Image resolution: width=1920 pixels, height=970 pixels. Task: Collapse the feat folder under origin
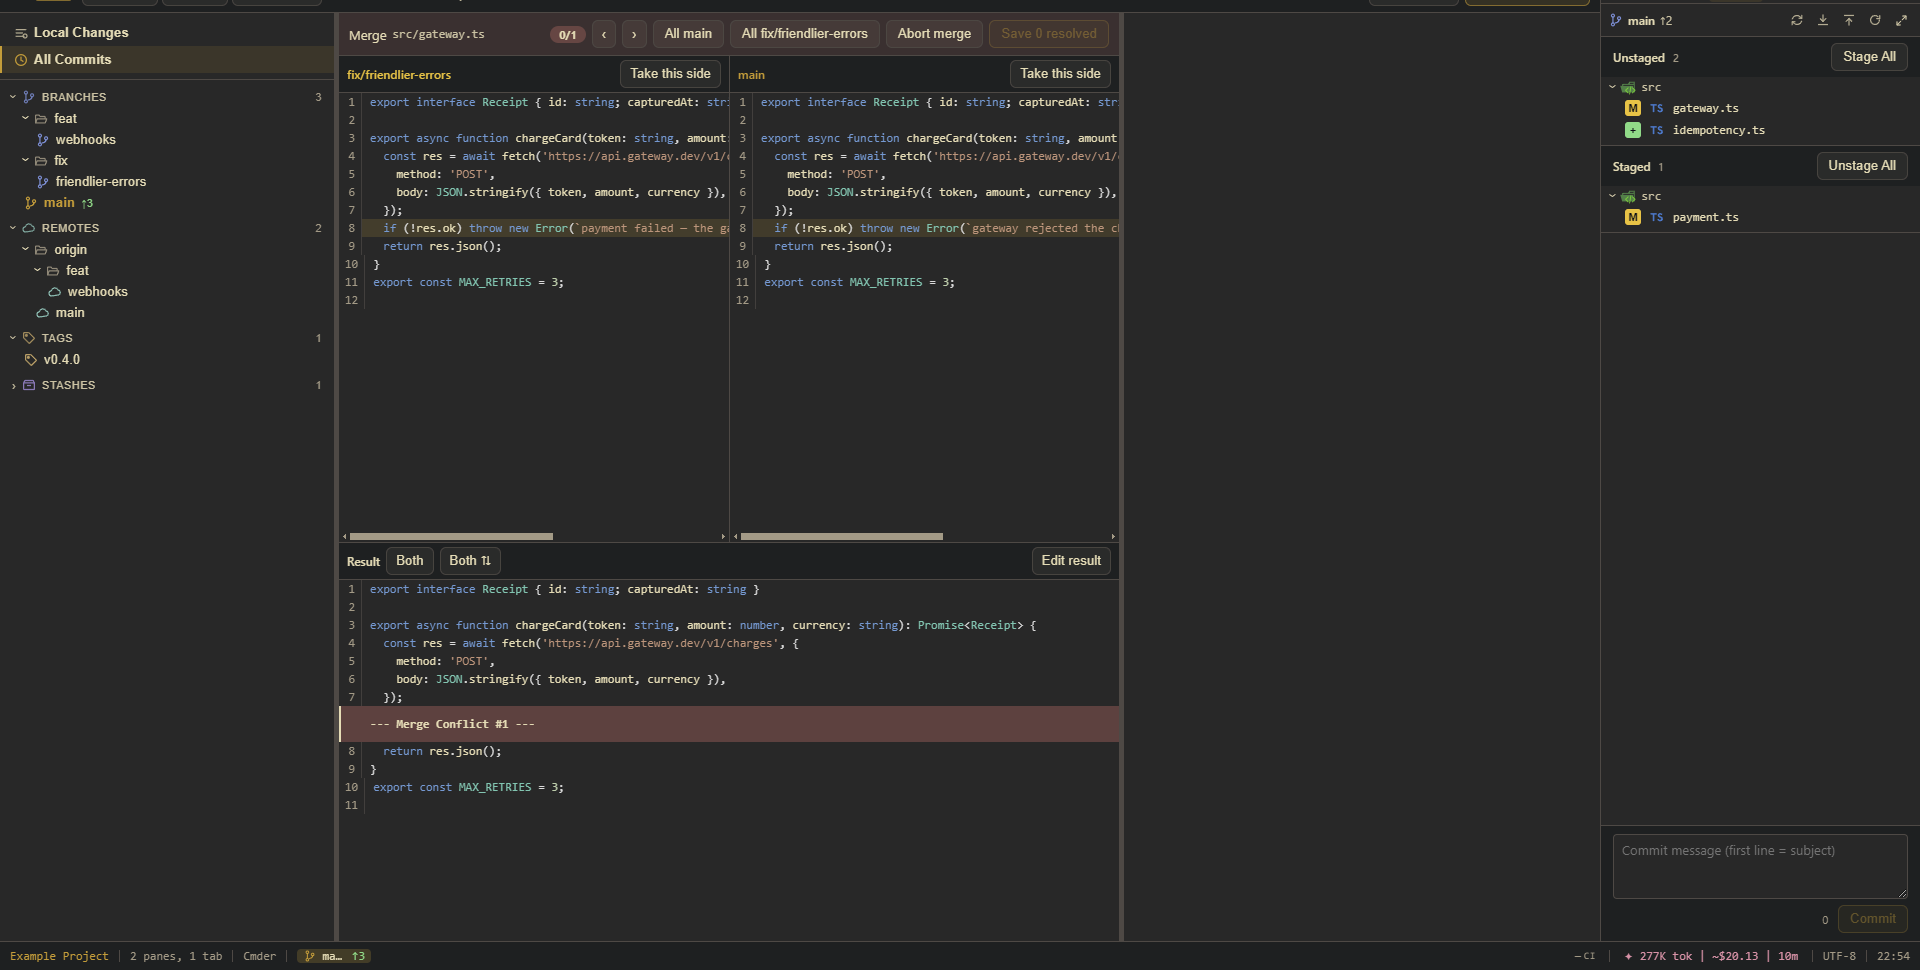[x=37, y=270]
